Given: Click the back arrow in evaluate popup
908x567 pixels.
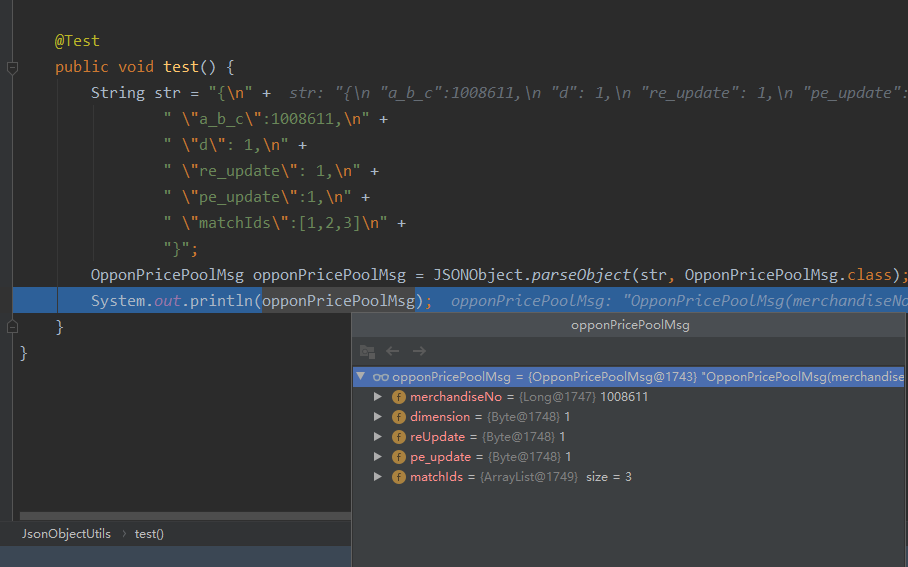Looking at the screenshot, I should pyautogui.click(x=393, y=351).
